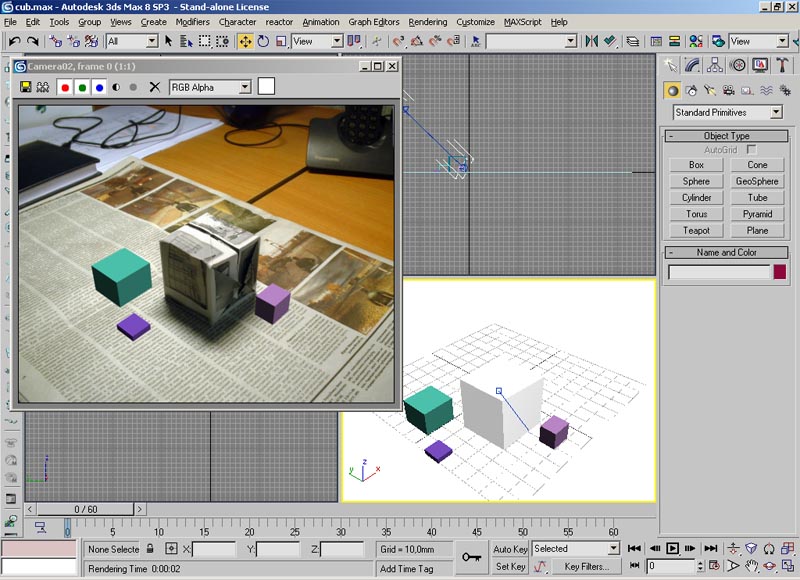Save the rendered image with disk icon
Image resolution: width=800 pixels, height=580 pixels.
coord(25,87)
